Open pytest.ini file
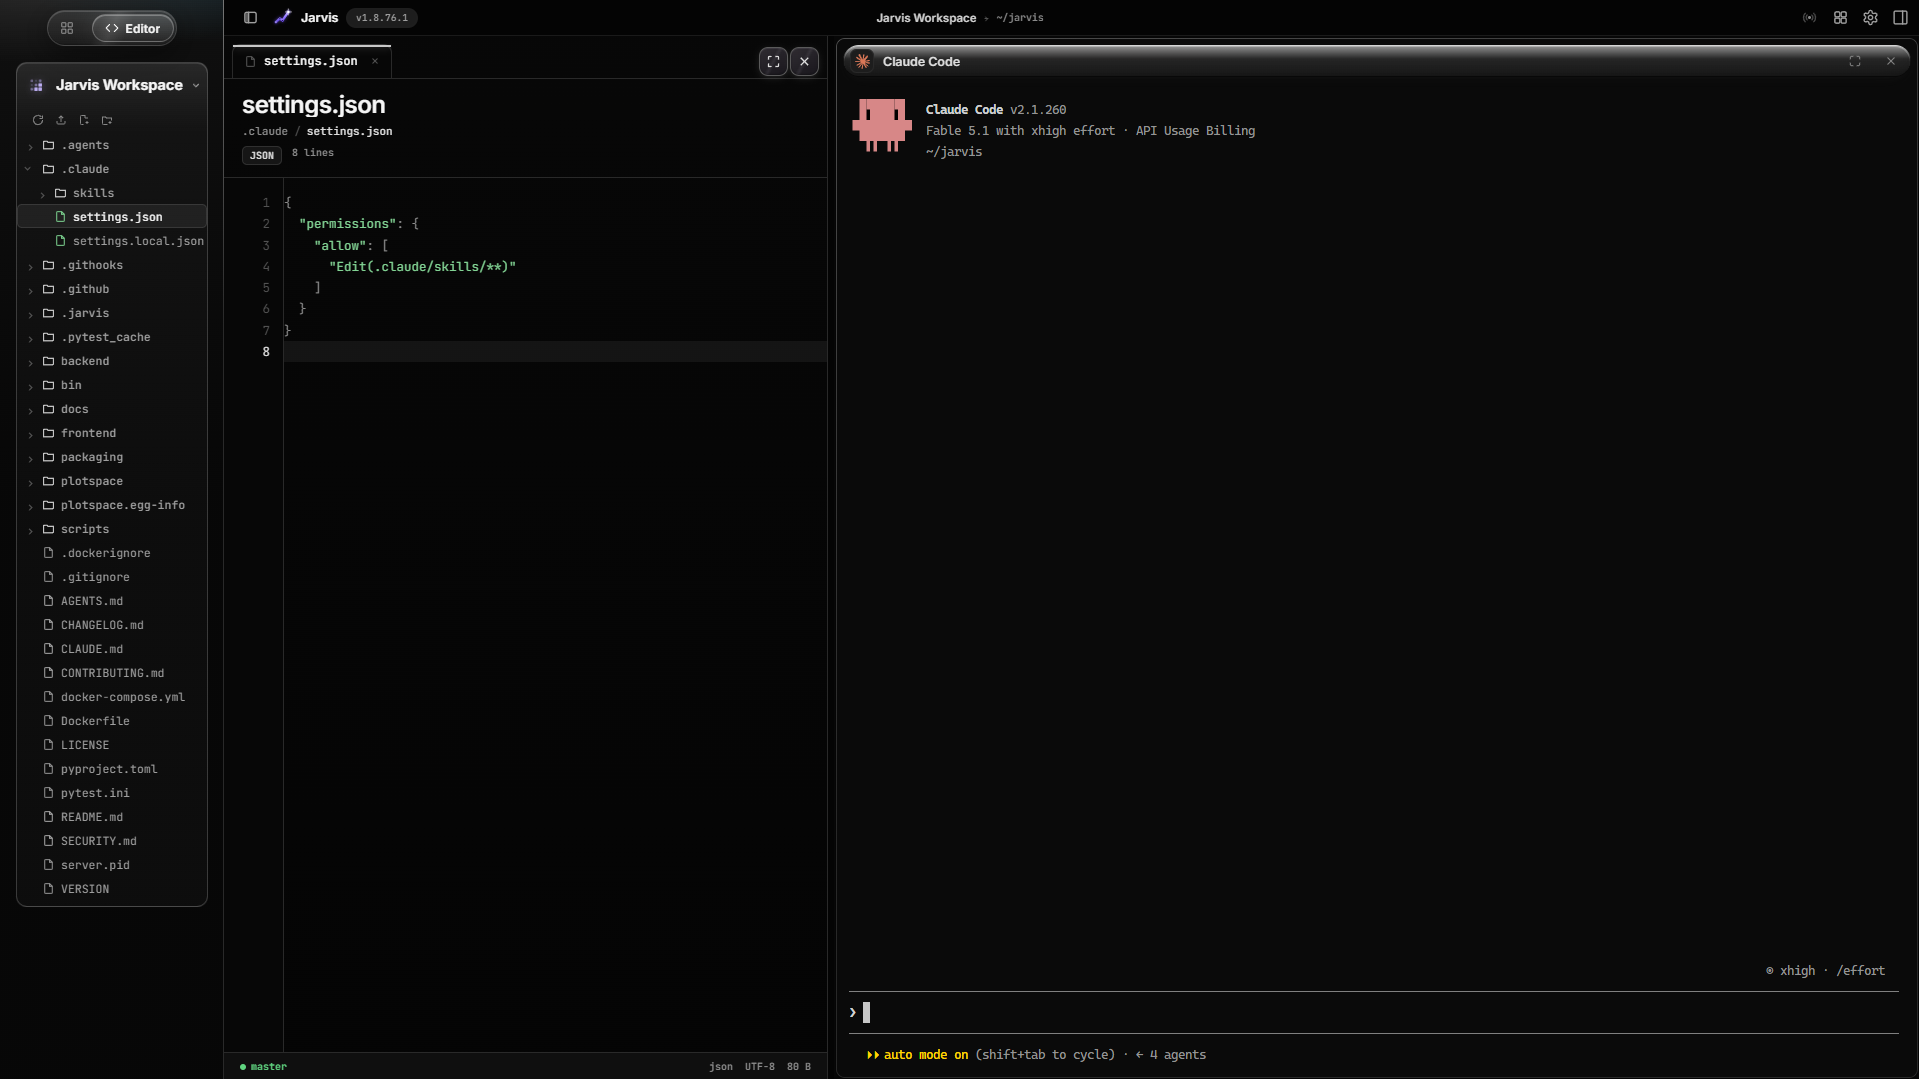This screenshot has width=1919, height=1079. click(112, 793)
